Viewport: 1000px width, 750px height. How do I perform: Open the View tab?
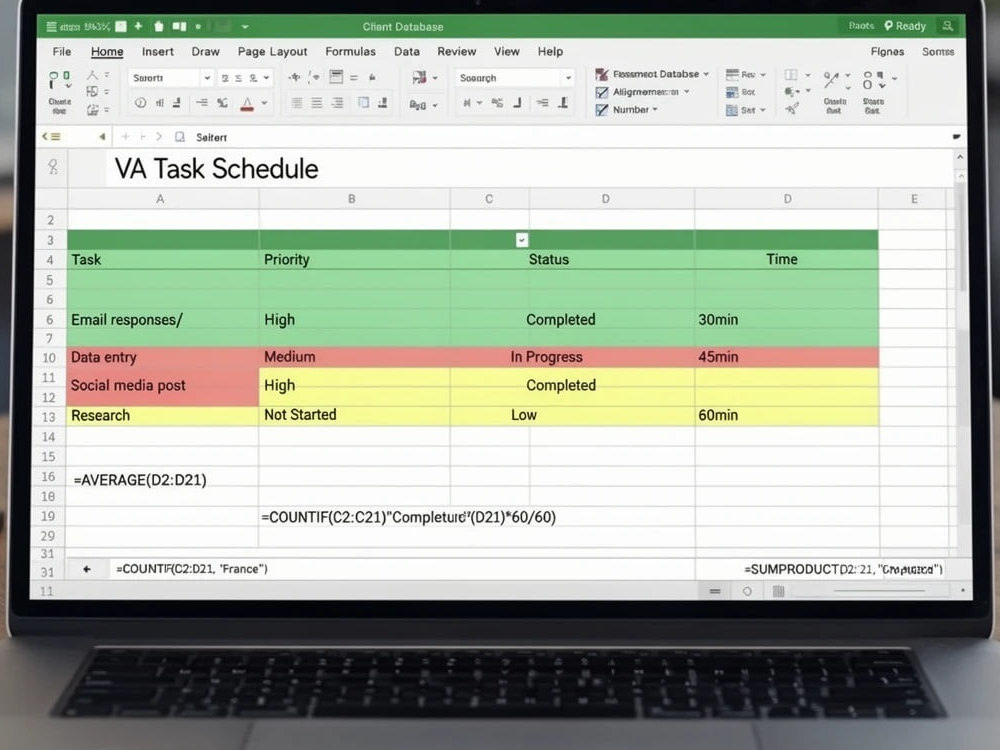(x=507, y=52)
